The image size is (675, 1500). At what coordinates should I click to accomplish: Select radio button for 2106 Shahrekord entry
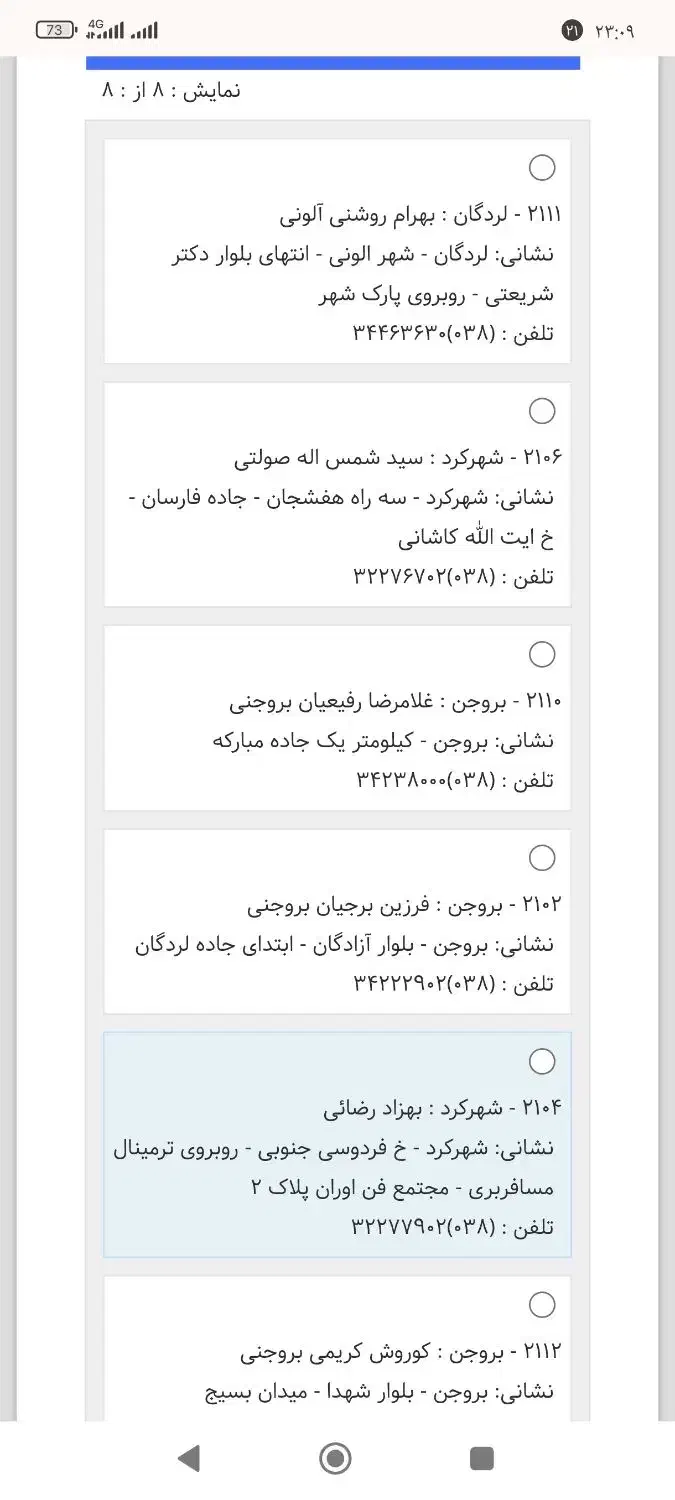(542, 411)
